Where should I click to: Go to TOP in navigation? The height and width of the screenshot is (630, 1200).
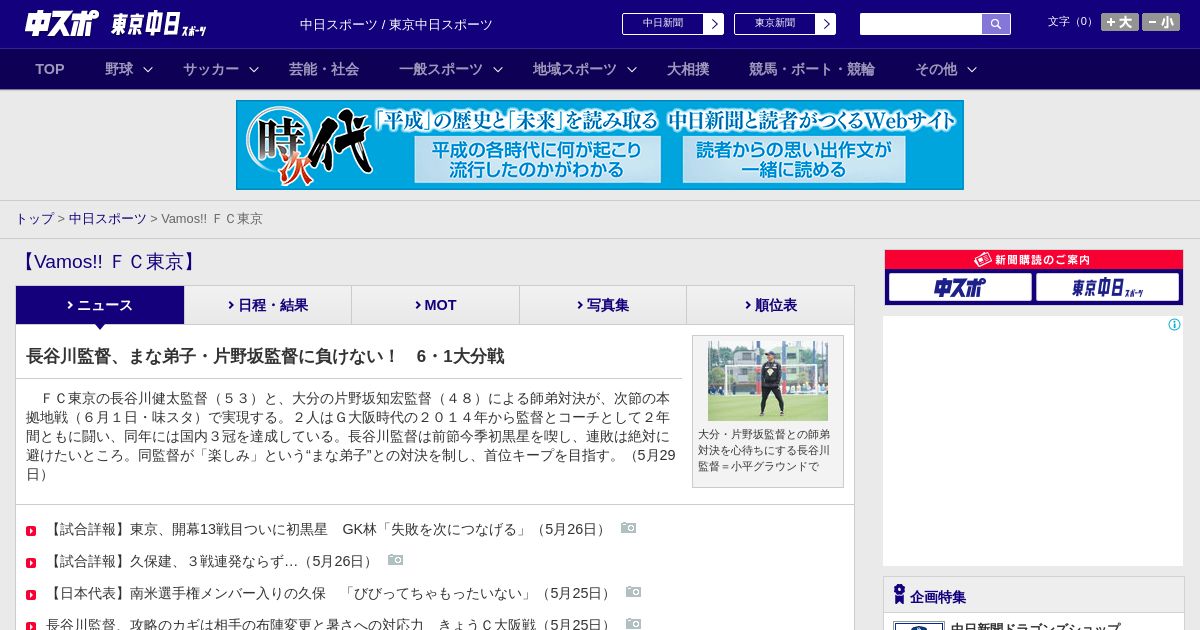pyautogui.click(x=50, y=69)
